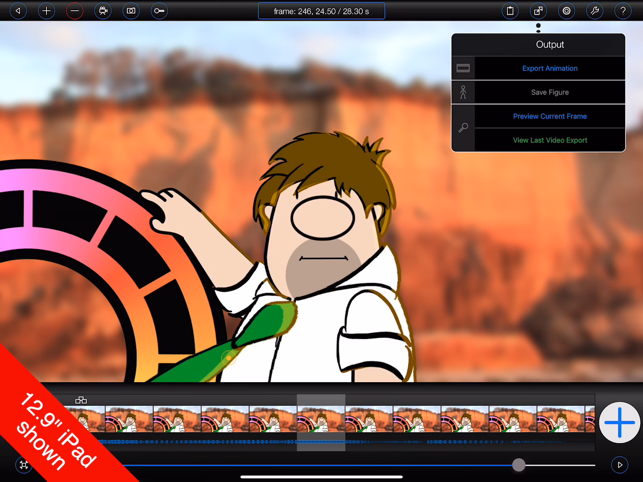Click the photo camera icon in toolbar

click(131, 11)
